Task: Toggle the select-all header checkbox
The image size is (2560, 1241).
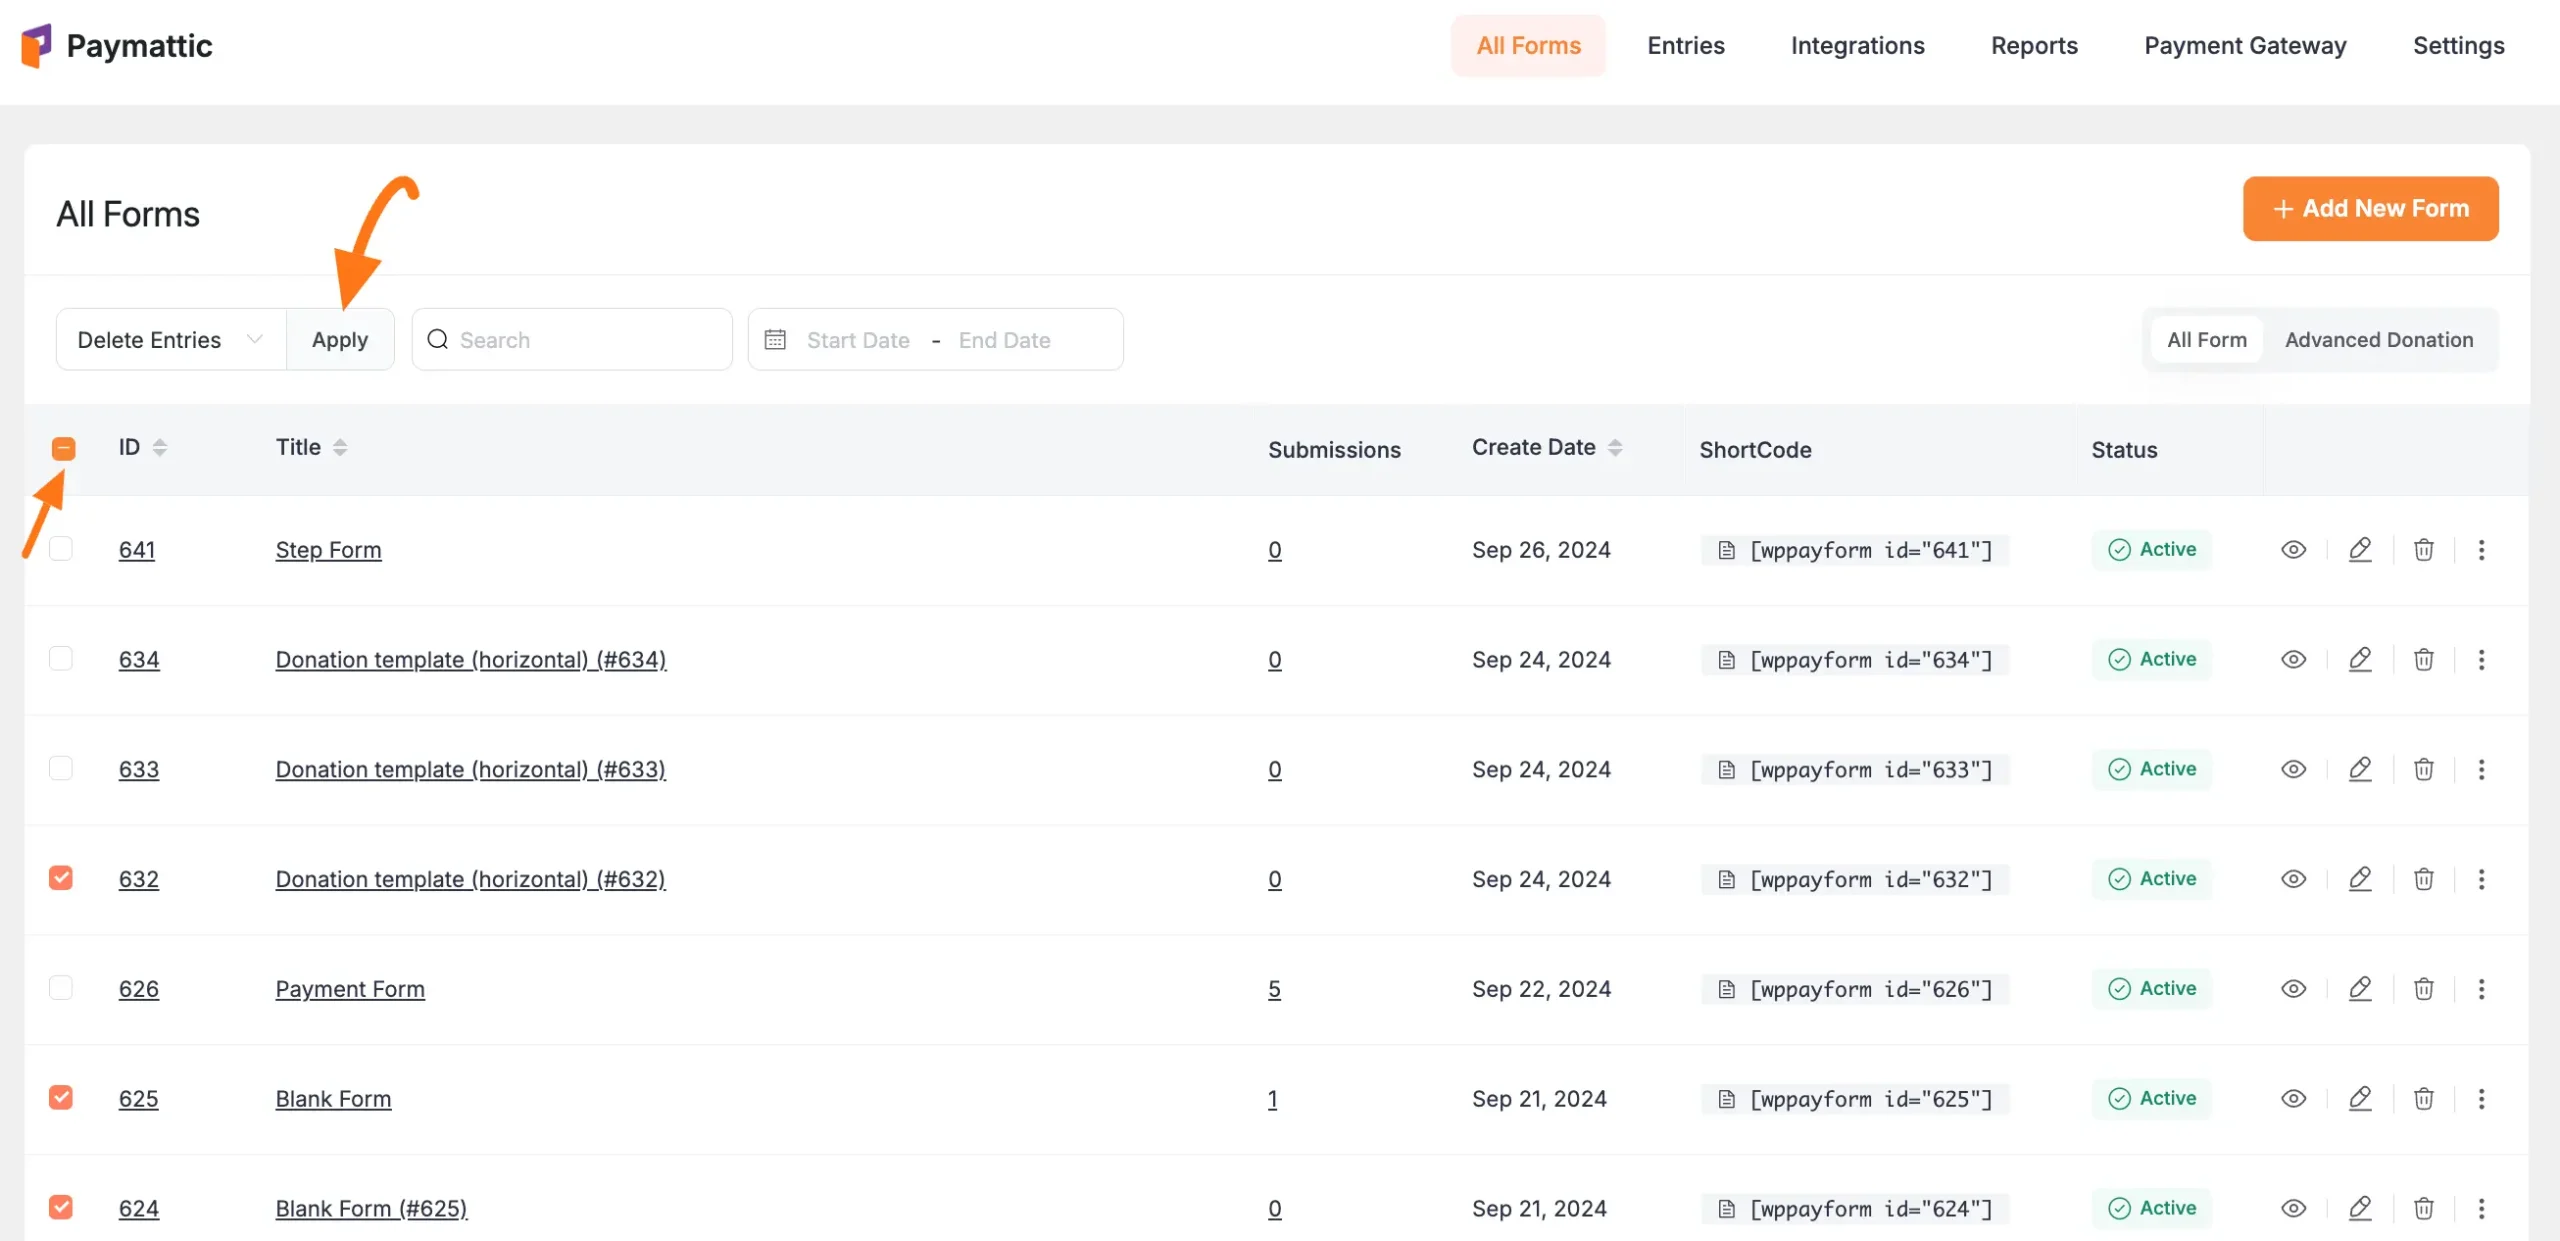Action: tap(63, 448)
